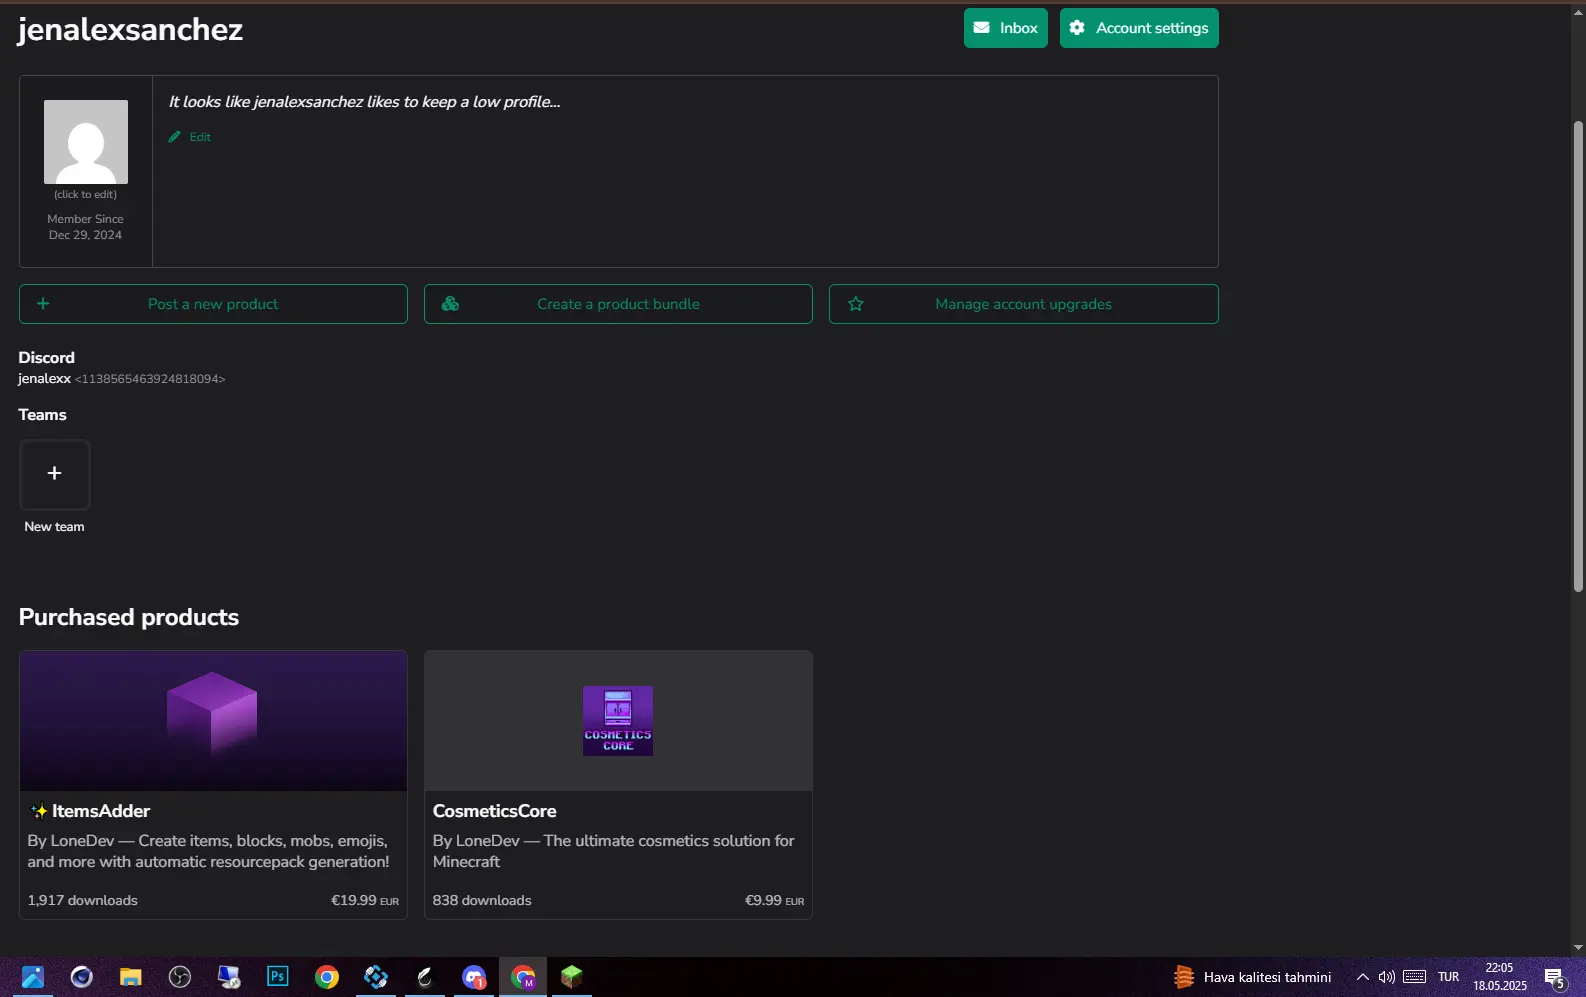Click the CosmeticsCore description by LoneDev
Screen dimensions: 1586x997
(x=613, y=851)
